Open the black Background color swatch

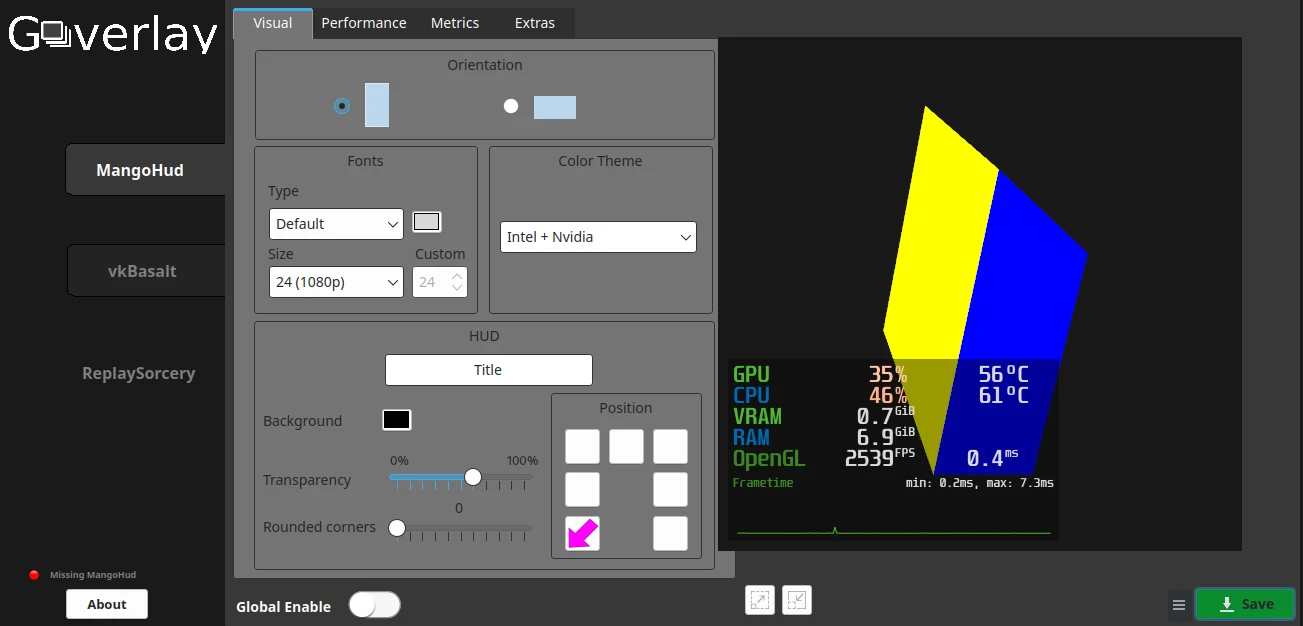coord(396,420)
